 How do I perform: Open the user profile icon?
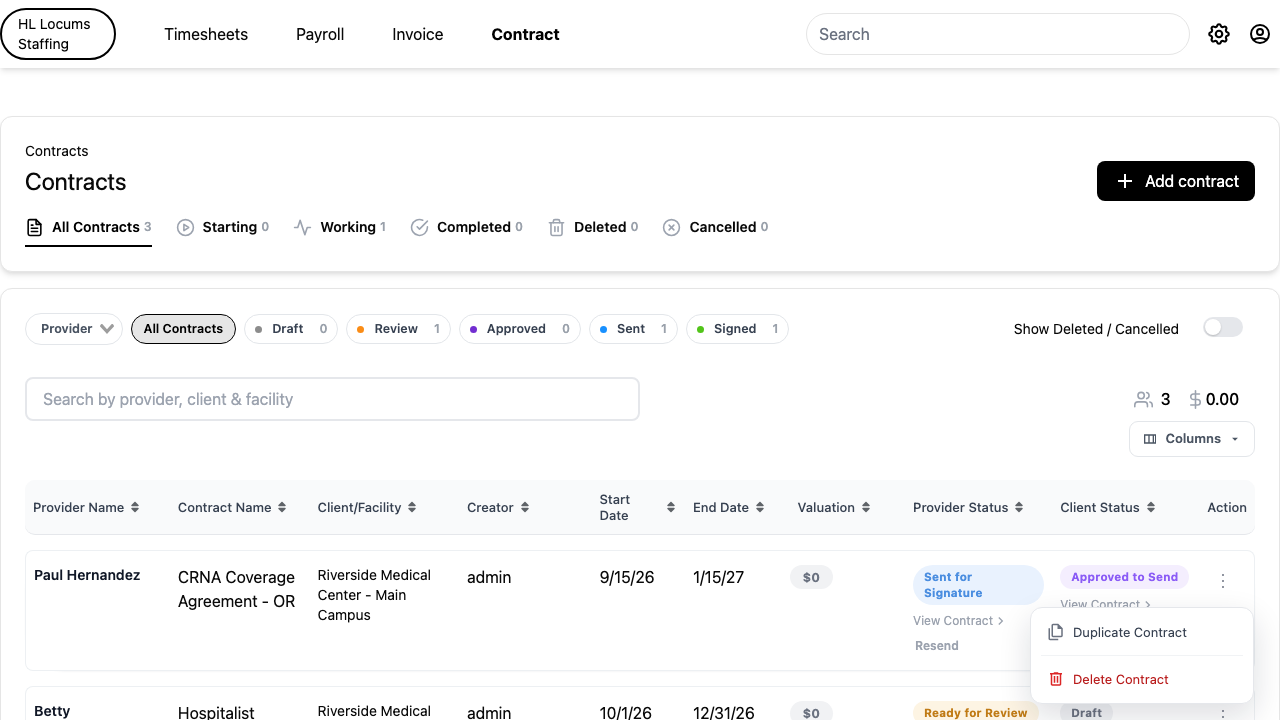[1260, 34]
